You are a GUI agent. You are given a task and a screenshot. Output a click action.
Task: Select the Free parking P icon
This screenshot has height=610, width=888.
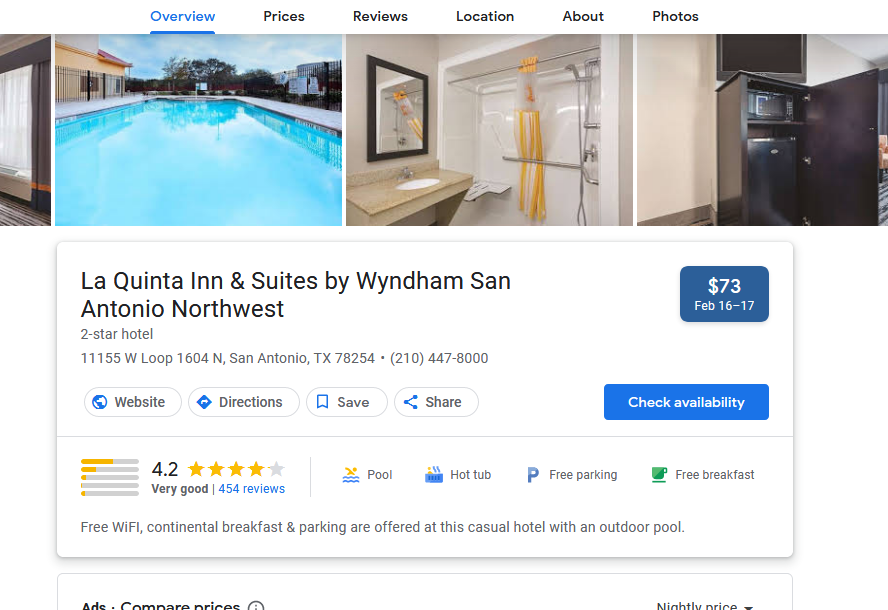coord(532,475)
